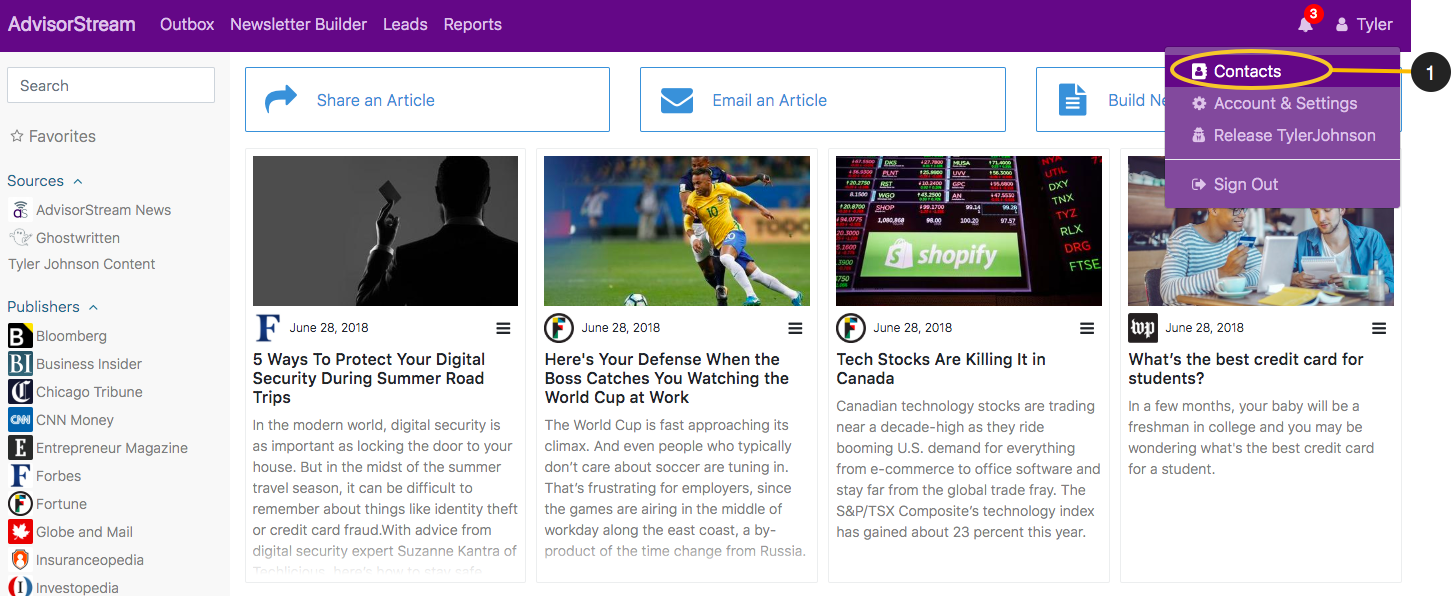Open the notifications bell icon
This screenshot has height=596, width=1453.
[x=1306, y=24]
